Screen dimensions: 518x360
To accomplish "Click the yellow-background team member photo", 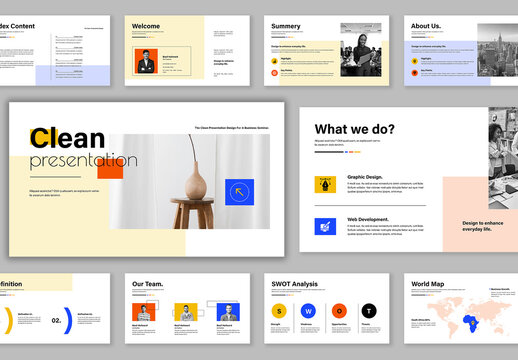I will [186, 312].
